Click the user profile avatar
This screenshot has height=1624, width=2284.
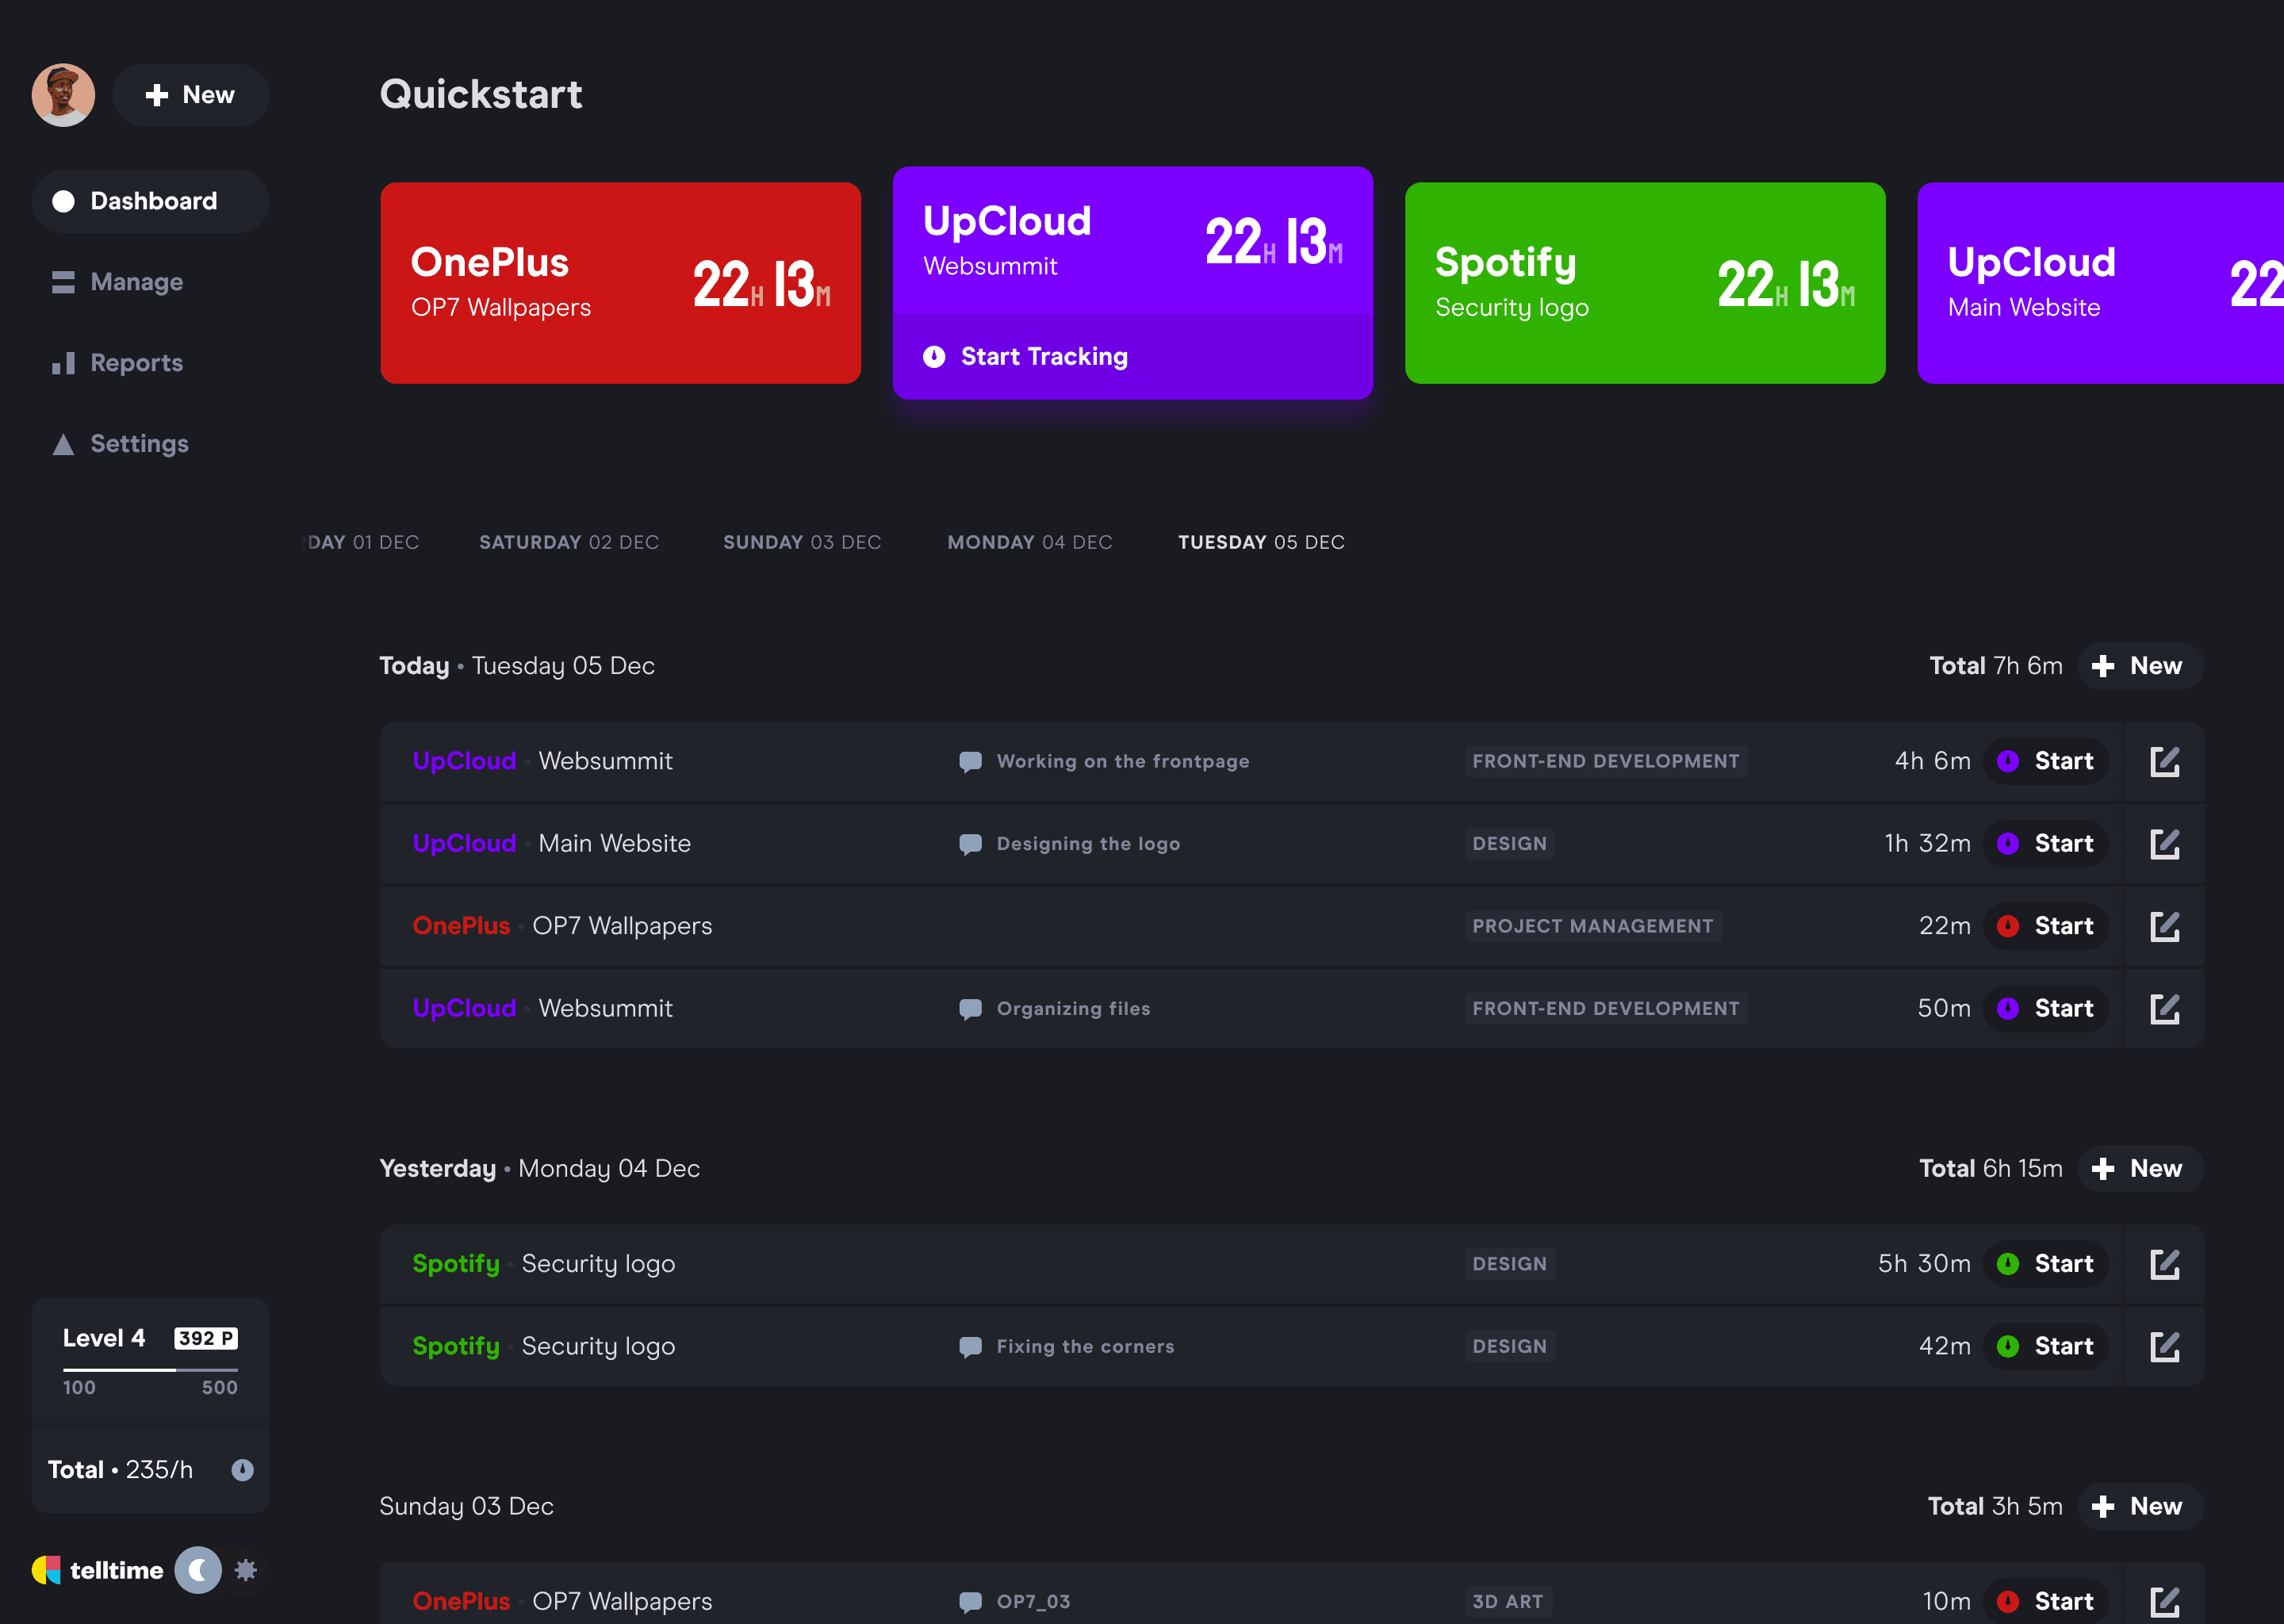(x=63, y=95)
